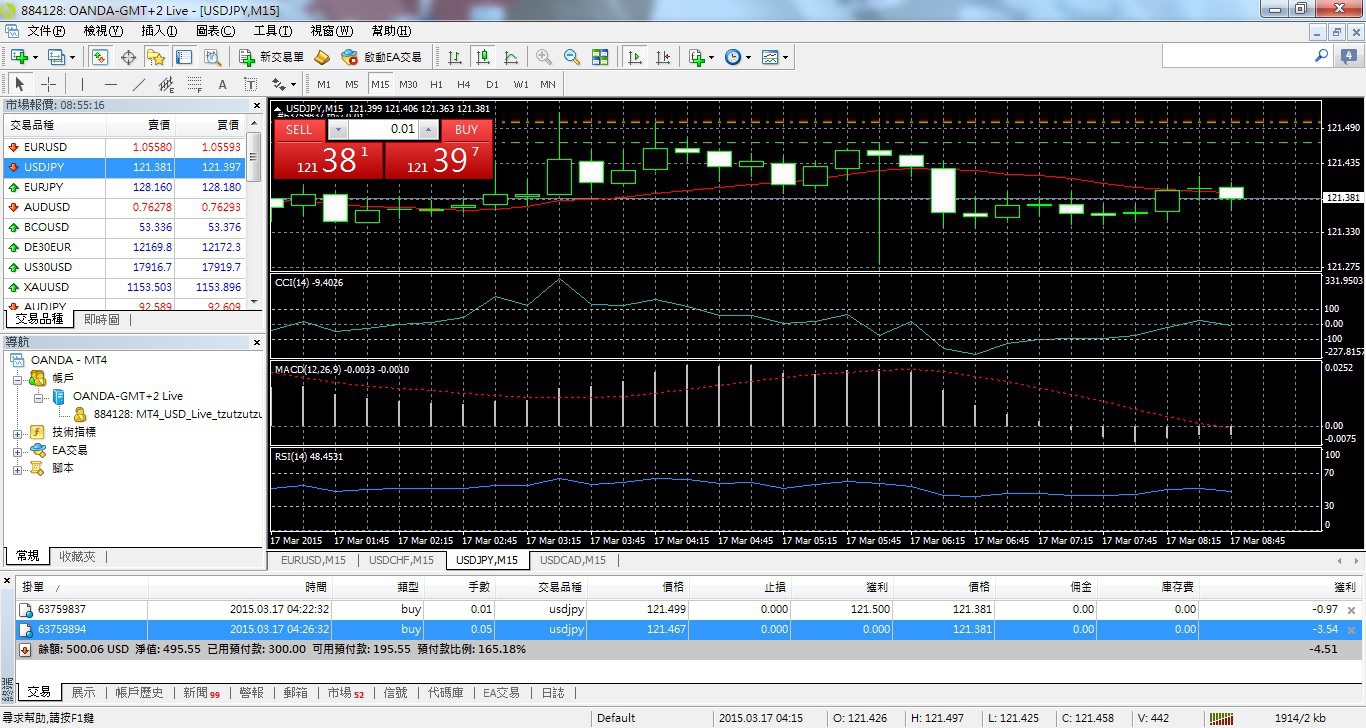The image size is (1366, 728).
Task: Click the tile windows icon
Action: click(x=600, y=58)
